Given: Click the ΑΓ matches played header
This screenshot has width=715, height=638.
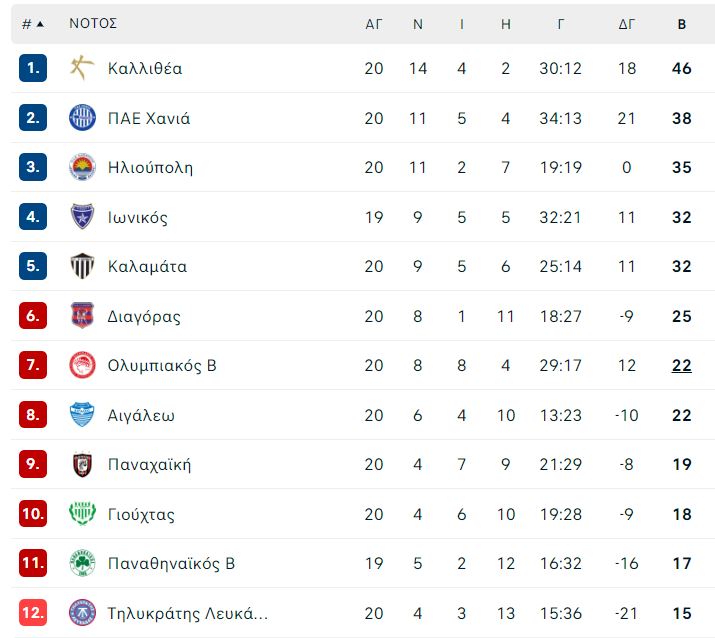Looking at the screenshot, I should (373, 24).
